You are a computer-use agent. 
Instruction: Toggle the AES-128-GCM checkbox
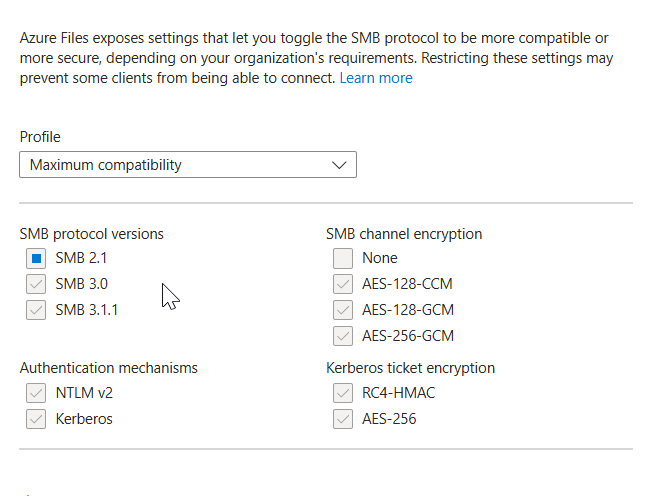pos(343,310)
